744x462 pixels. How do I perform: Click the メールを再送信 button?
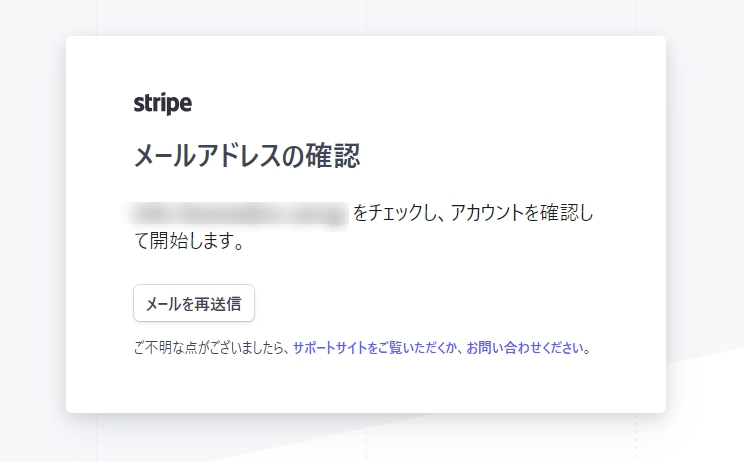coord(194,303)
